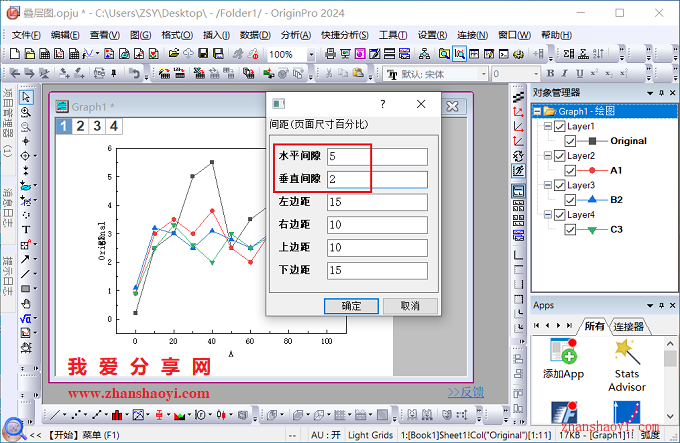This screenshot has height=443, width=680.
Task: Click the Print icon in toolbar
Action: 330,54
